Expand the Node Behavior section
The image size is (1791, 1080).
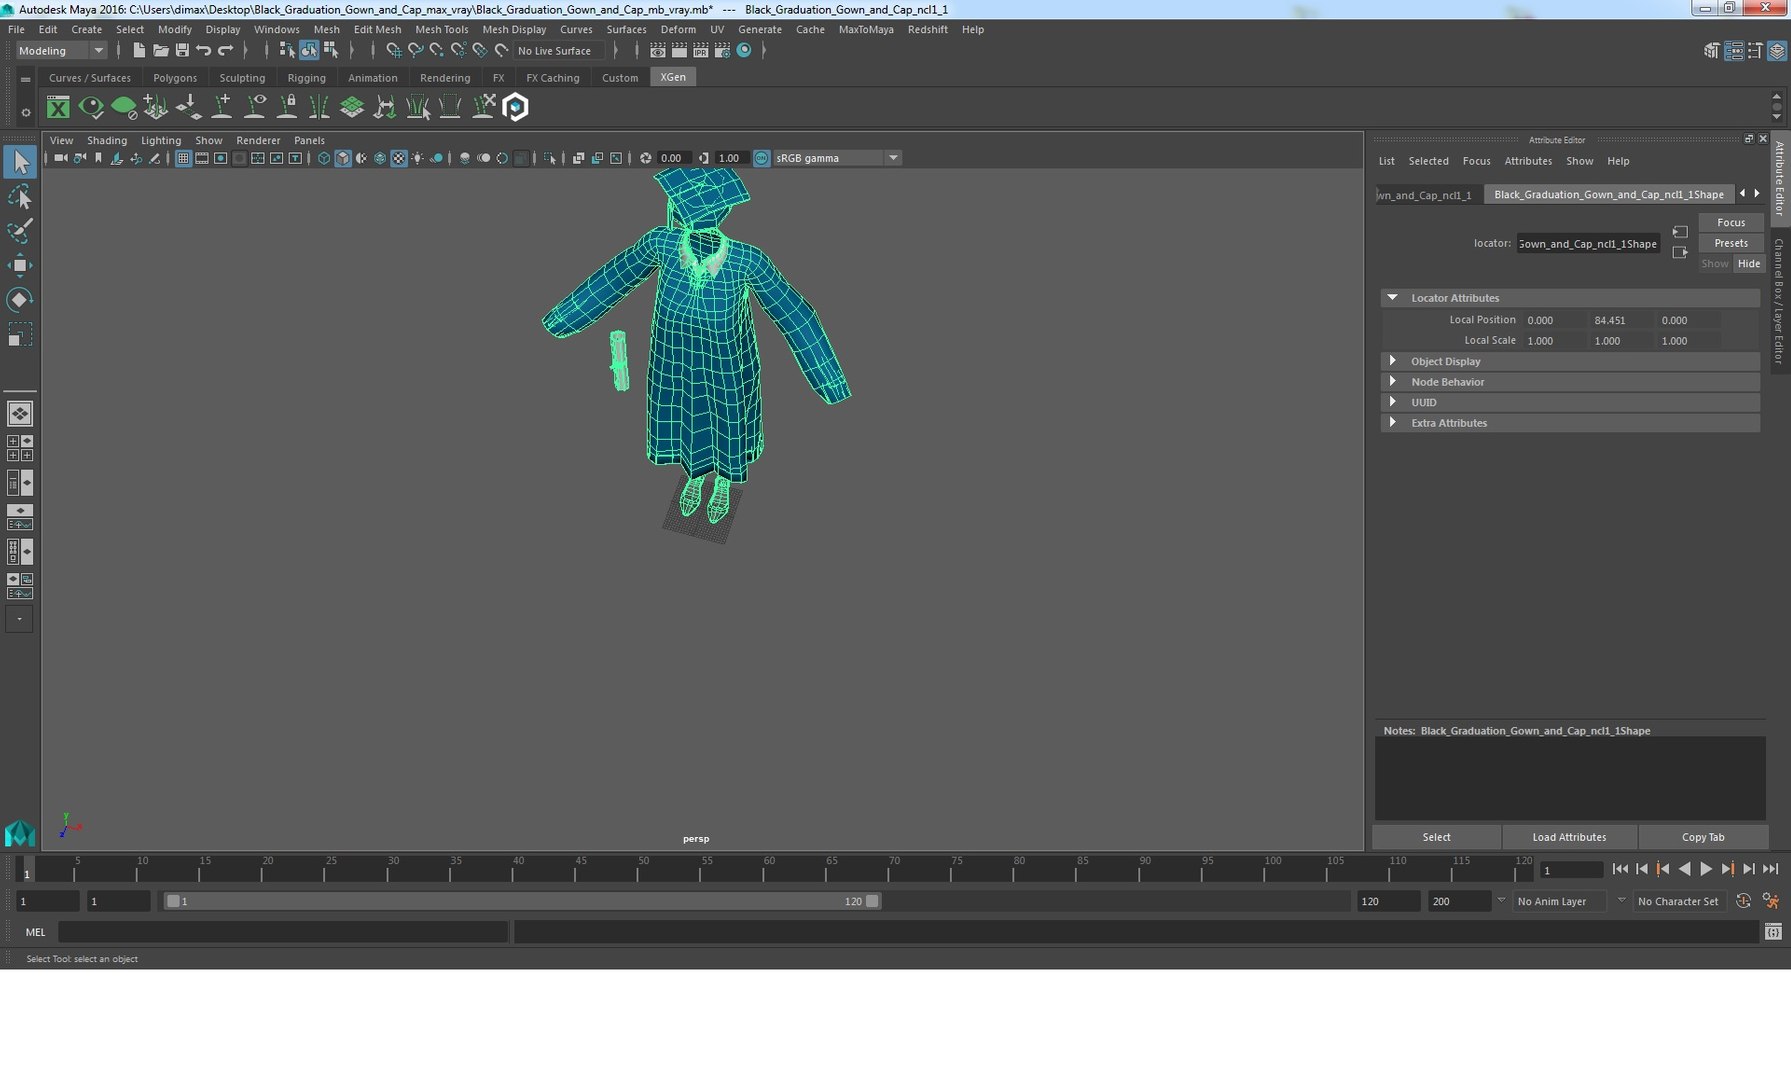point(1392,382)
